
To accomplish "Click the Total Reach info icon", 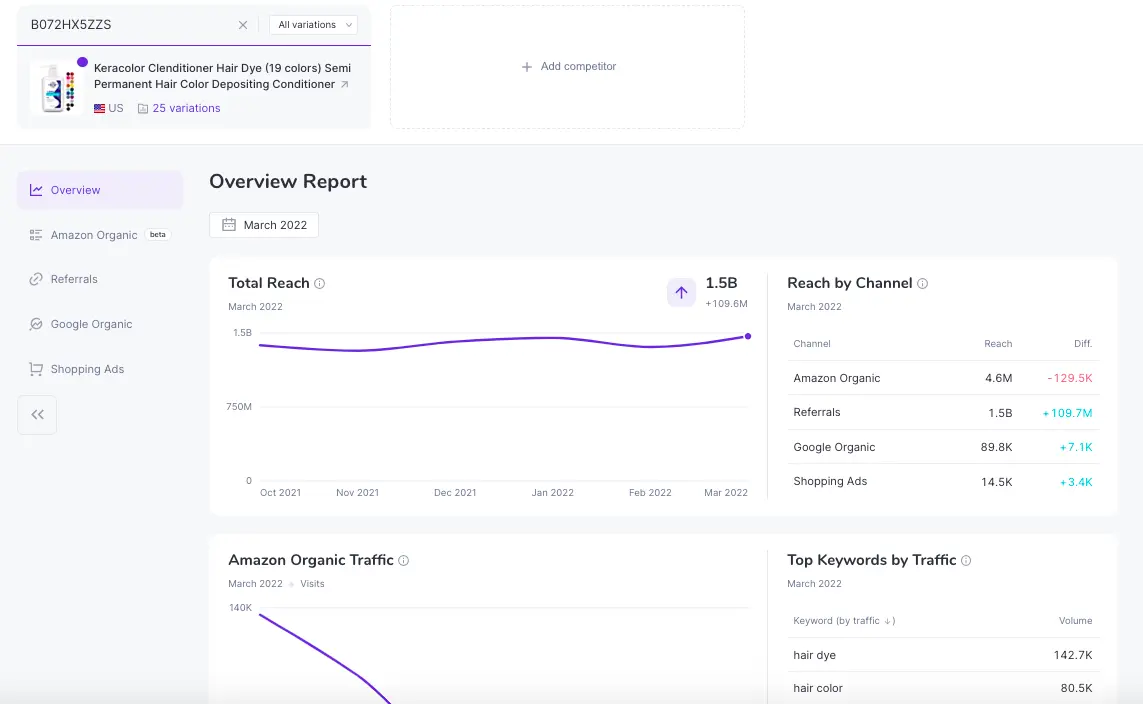I will (320, 284).
